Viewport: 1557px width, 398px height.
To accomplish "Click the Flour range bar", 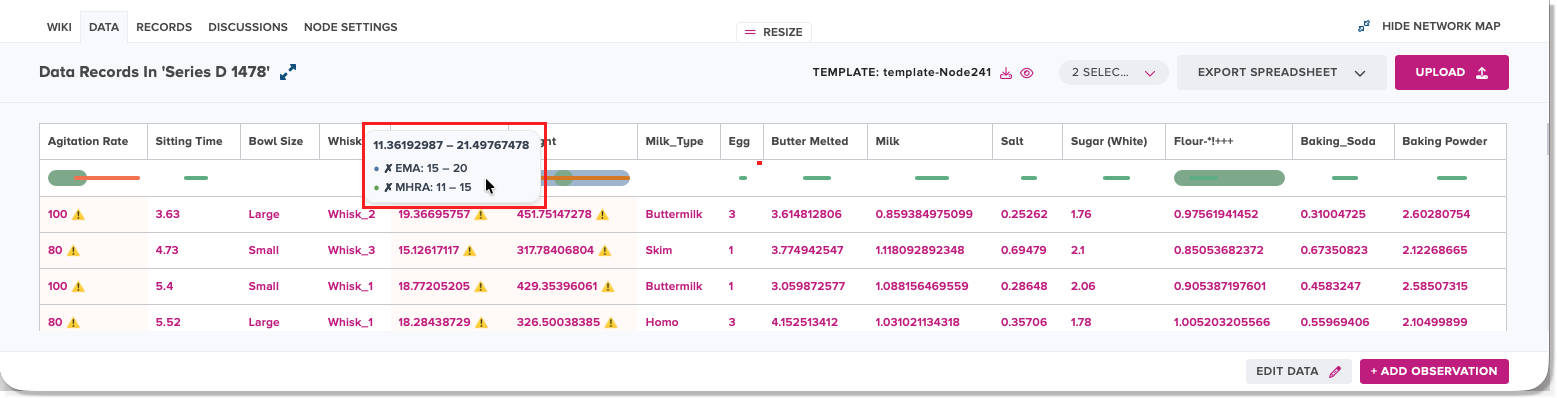I will point(1229,178).
